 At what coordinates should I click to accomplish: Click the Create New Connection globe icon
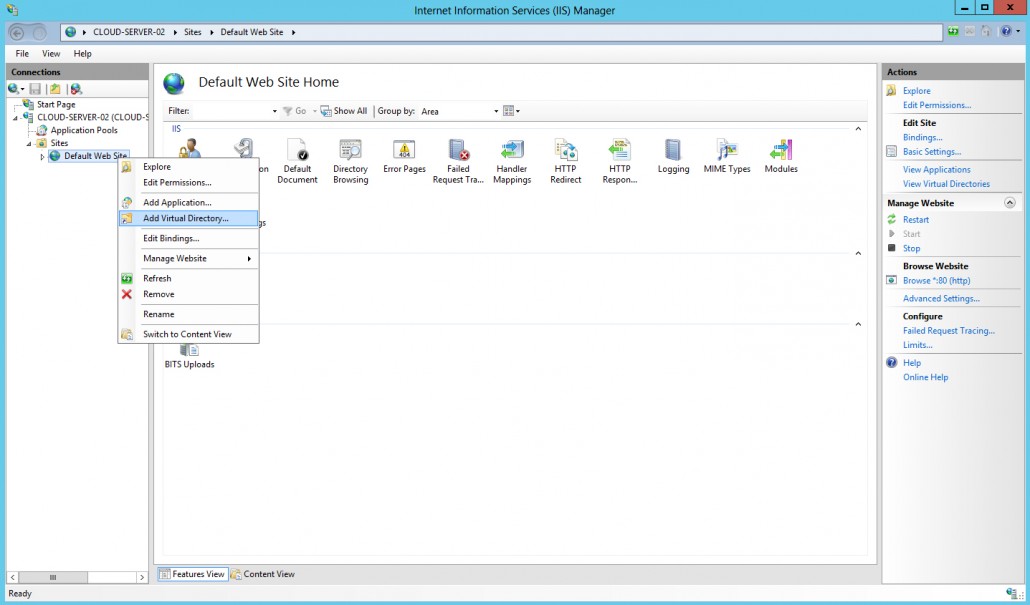[x=14, y=89]
